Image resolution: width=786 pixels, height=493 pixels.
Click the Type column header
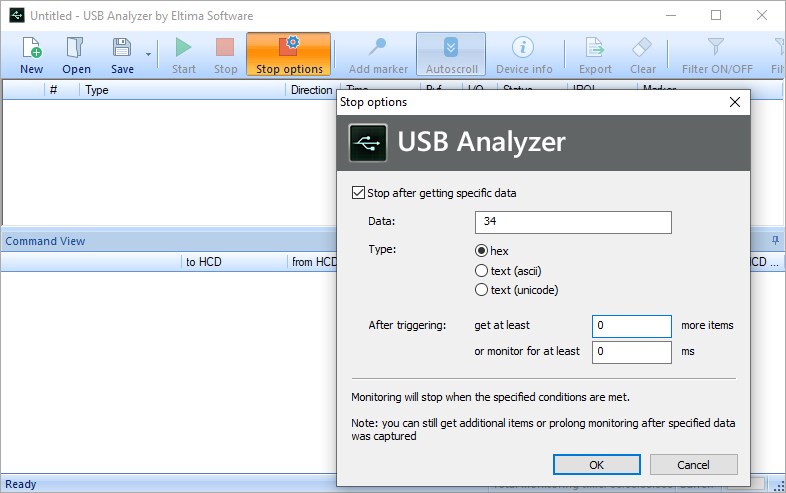182,90
